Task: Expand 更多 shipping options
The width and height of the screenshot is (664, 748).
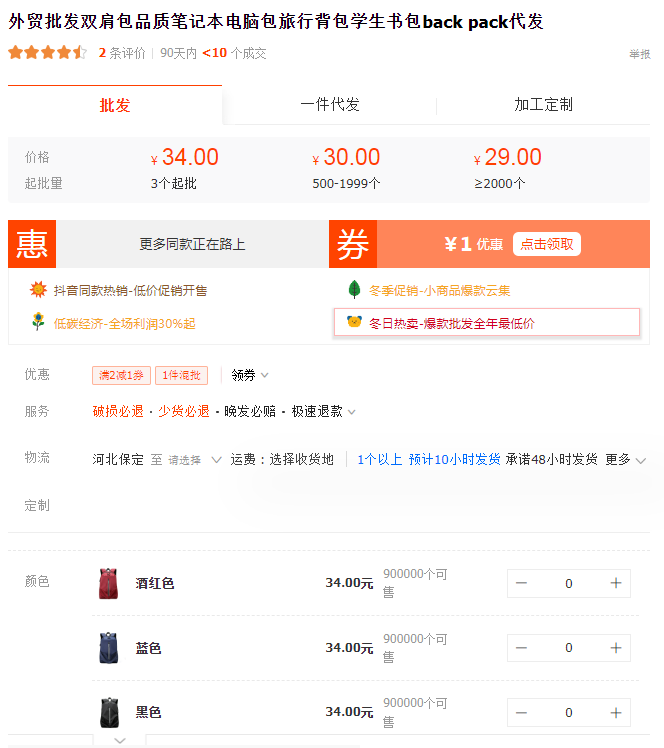Action: point(625,459)
